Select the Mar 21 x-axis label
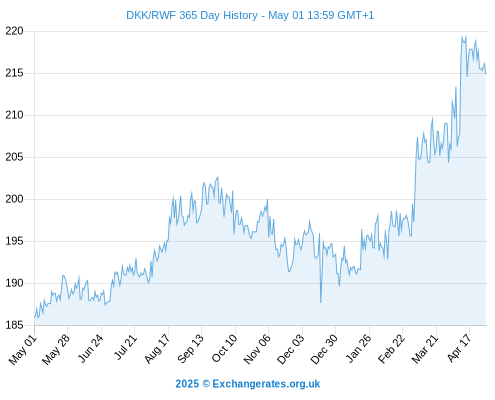Viewport: 495px width, 400px height. (425, 349)
